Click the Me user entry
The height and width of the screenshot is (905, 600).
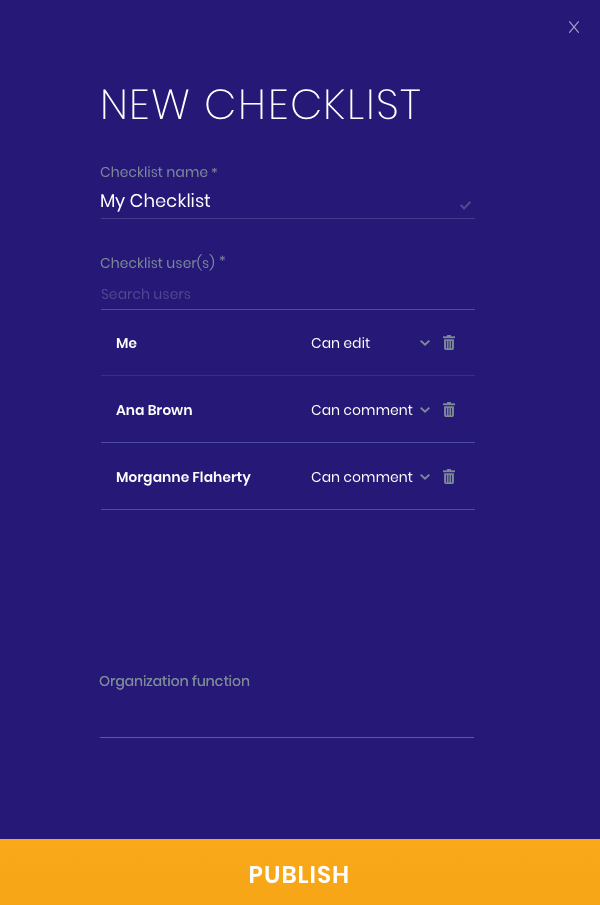(126, 343)
